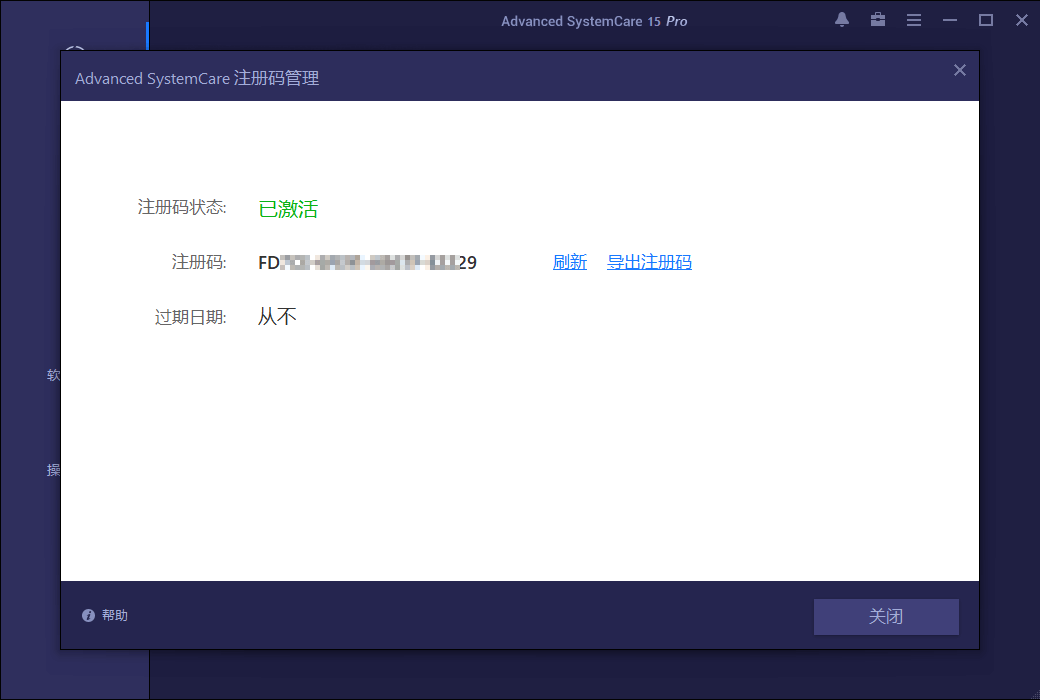Click the Advanced SystemCare 注册码管理 dialog title

(197, 78)
